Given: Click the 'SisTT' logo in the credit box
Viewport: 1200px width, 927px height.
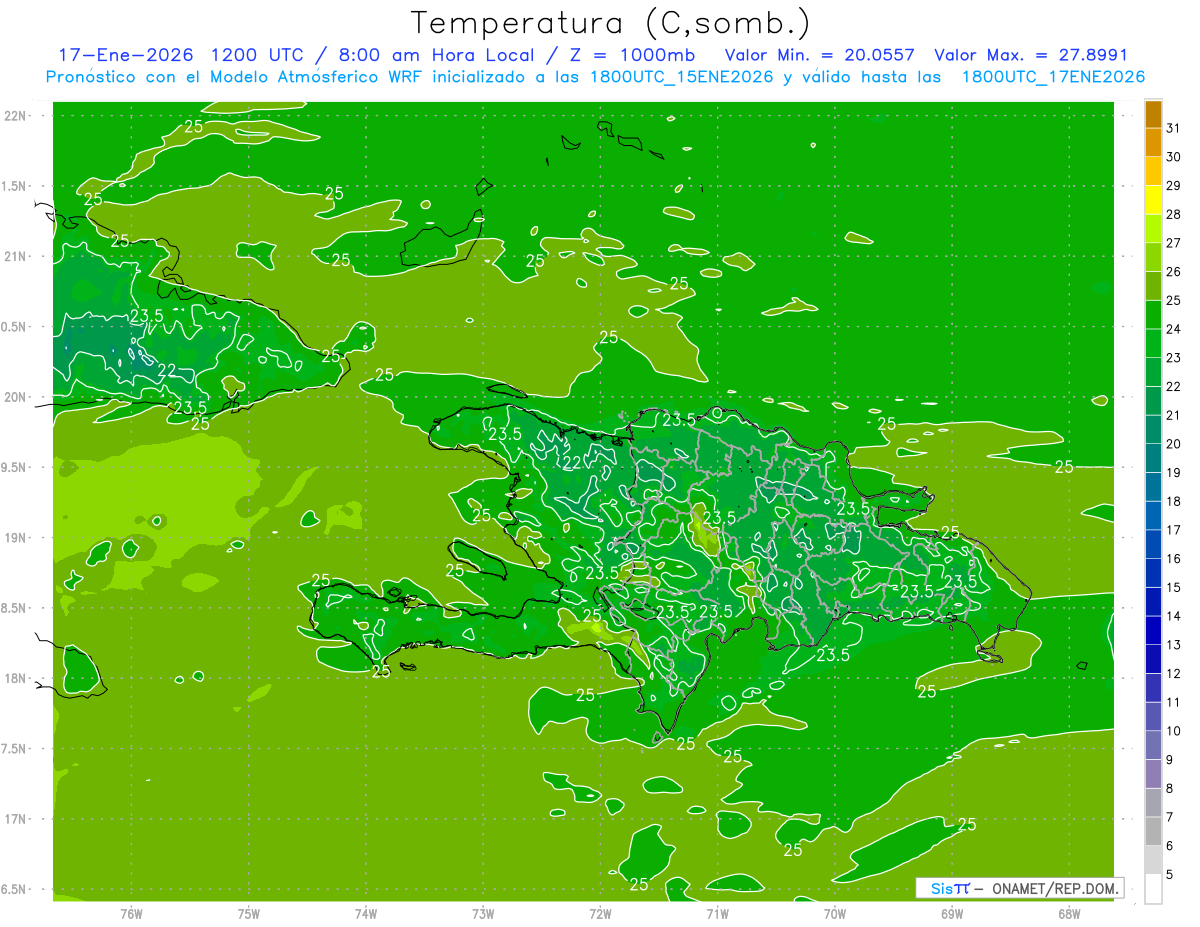Looking at the screenshot, I should coord(949,888).
